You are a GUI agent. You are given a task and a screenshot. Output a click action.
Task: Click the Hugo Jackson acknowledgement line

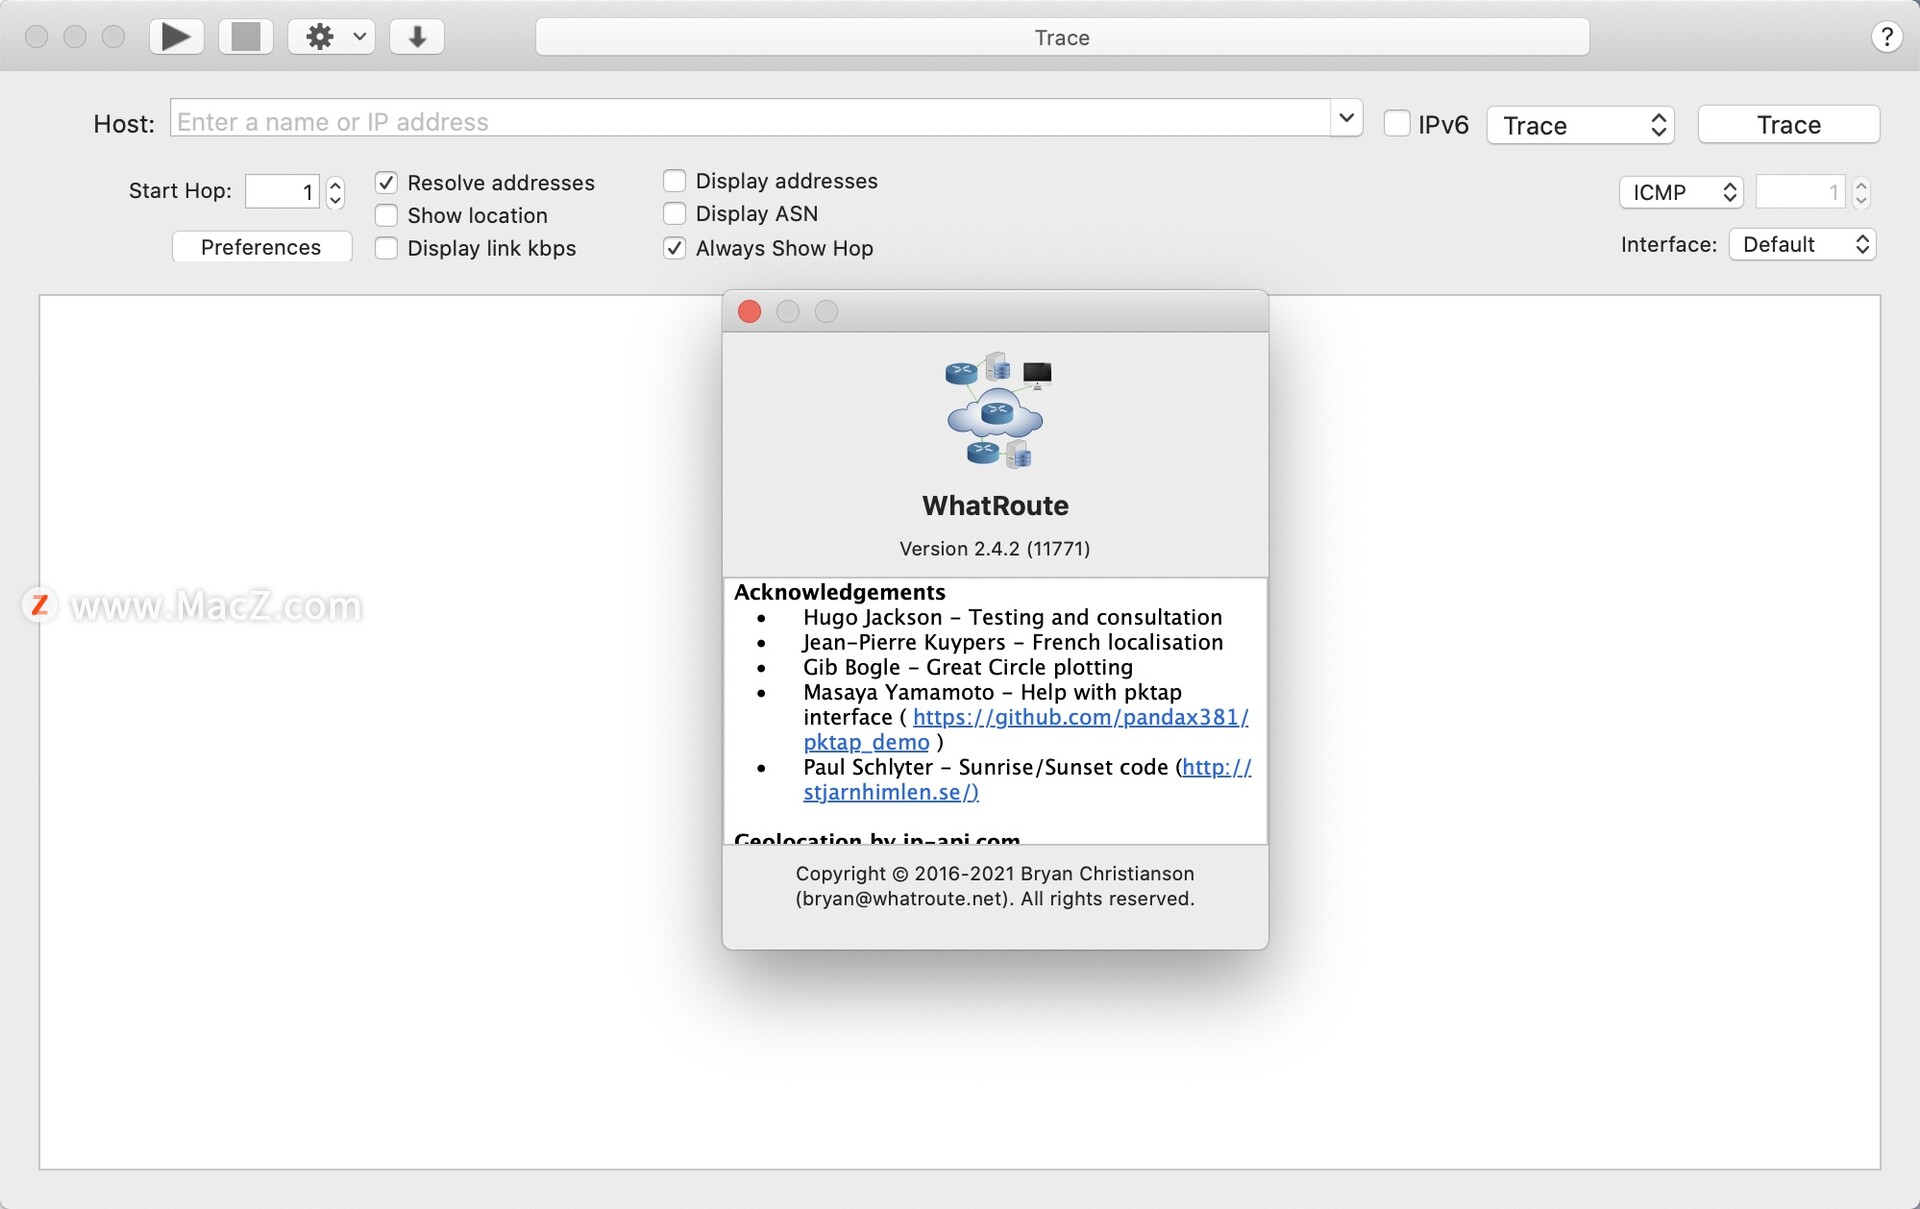1012,617
